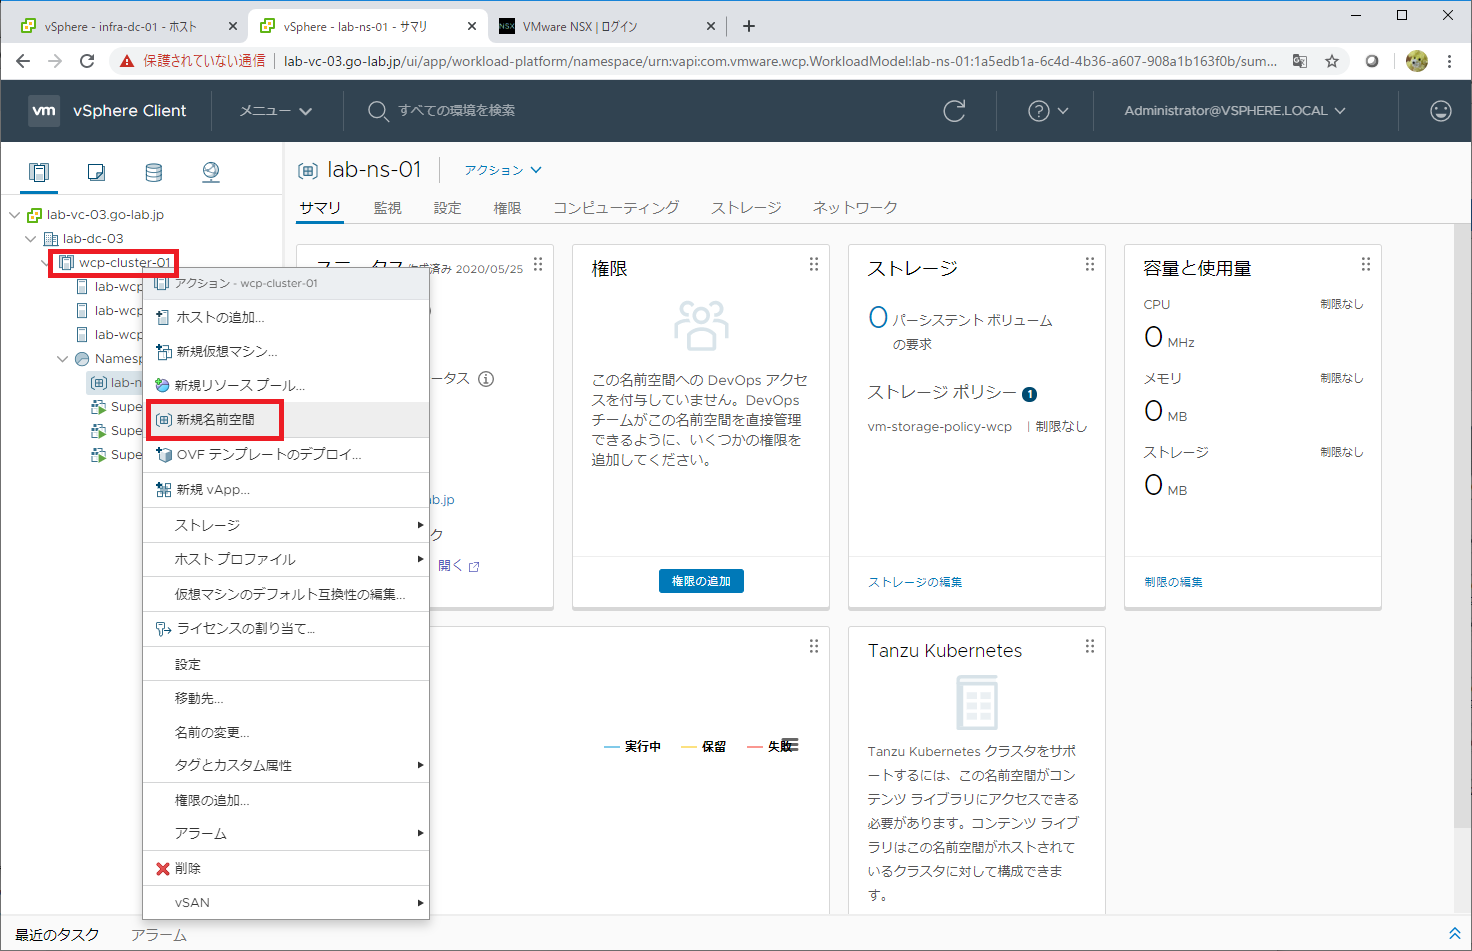Grab the ストレージ card drag handle

coord(1090,264)
